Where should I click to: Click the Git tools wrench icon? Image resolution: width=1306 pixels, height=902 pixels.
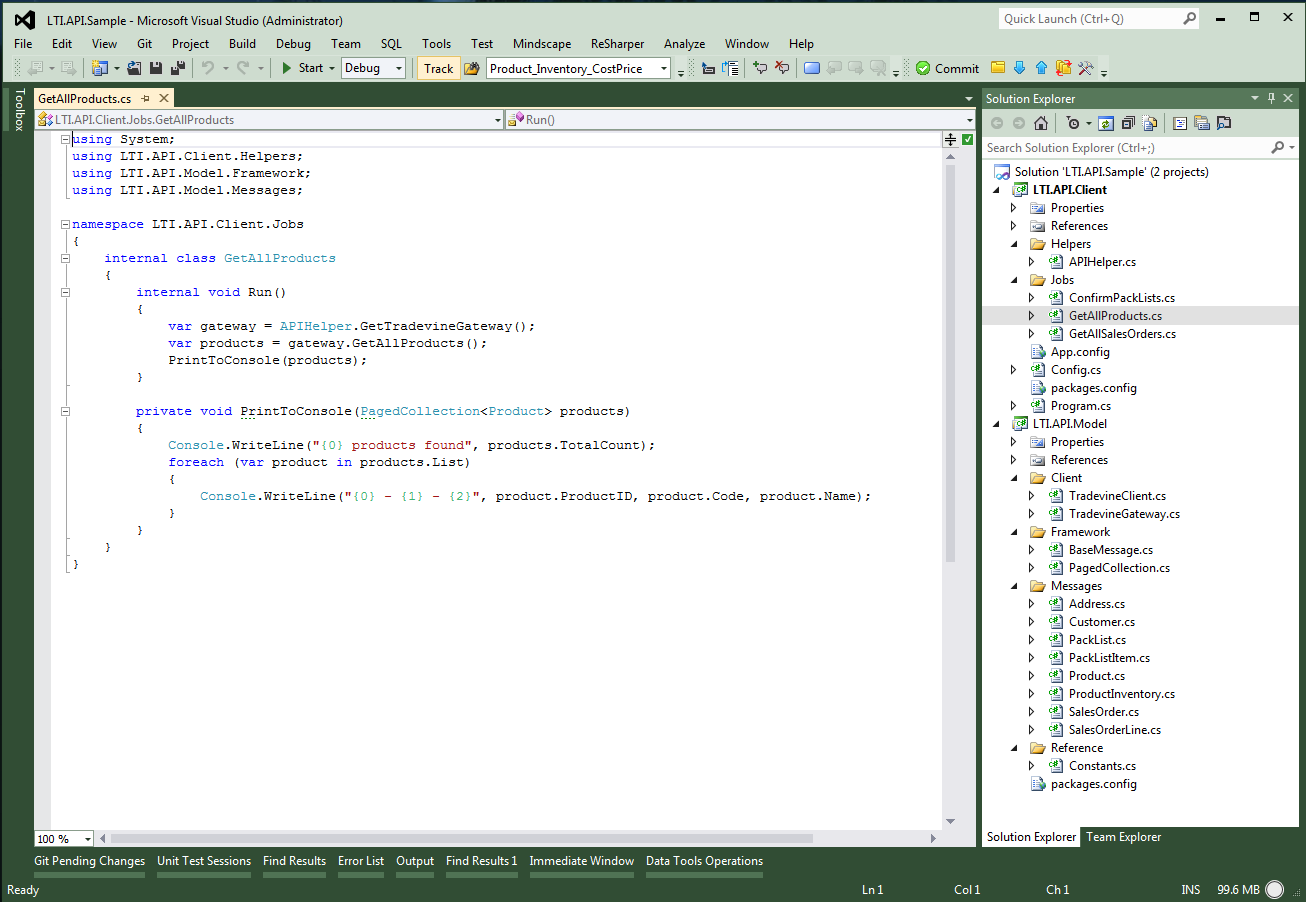1085,68
